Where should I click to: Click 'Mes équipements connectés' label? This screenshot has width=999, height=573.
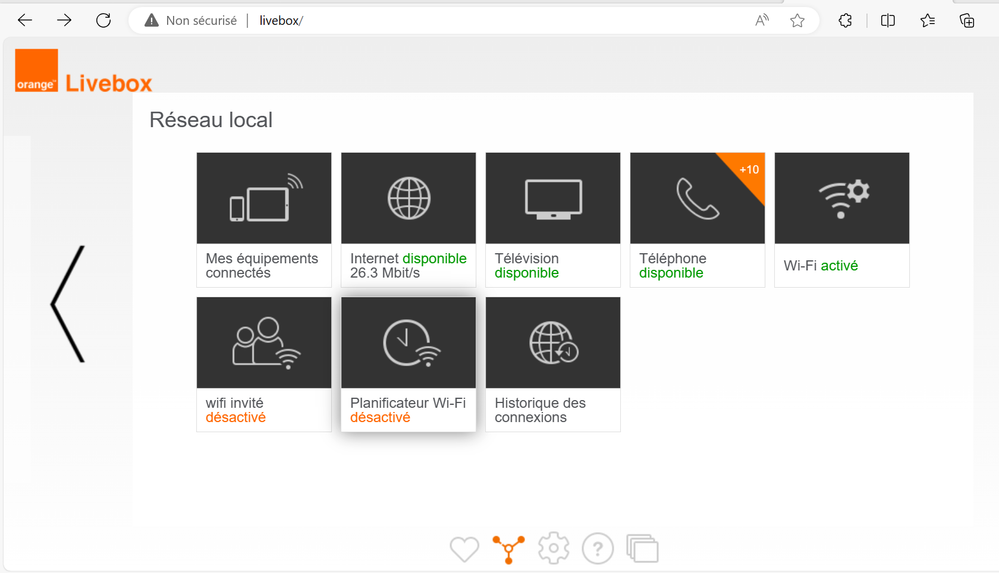click(x=262, y=266)
